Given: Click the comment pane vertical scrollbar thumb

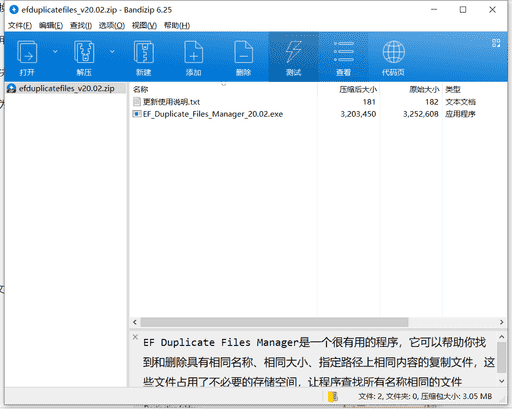Looking at the screenshot, I should [502, 357].
